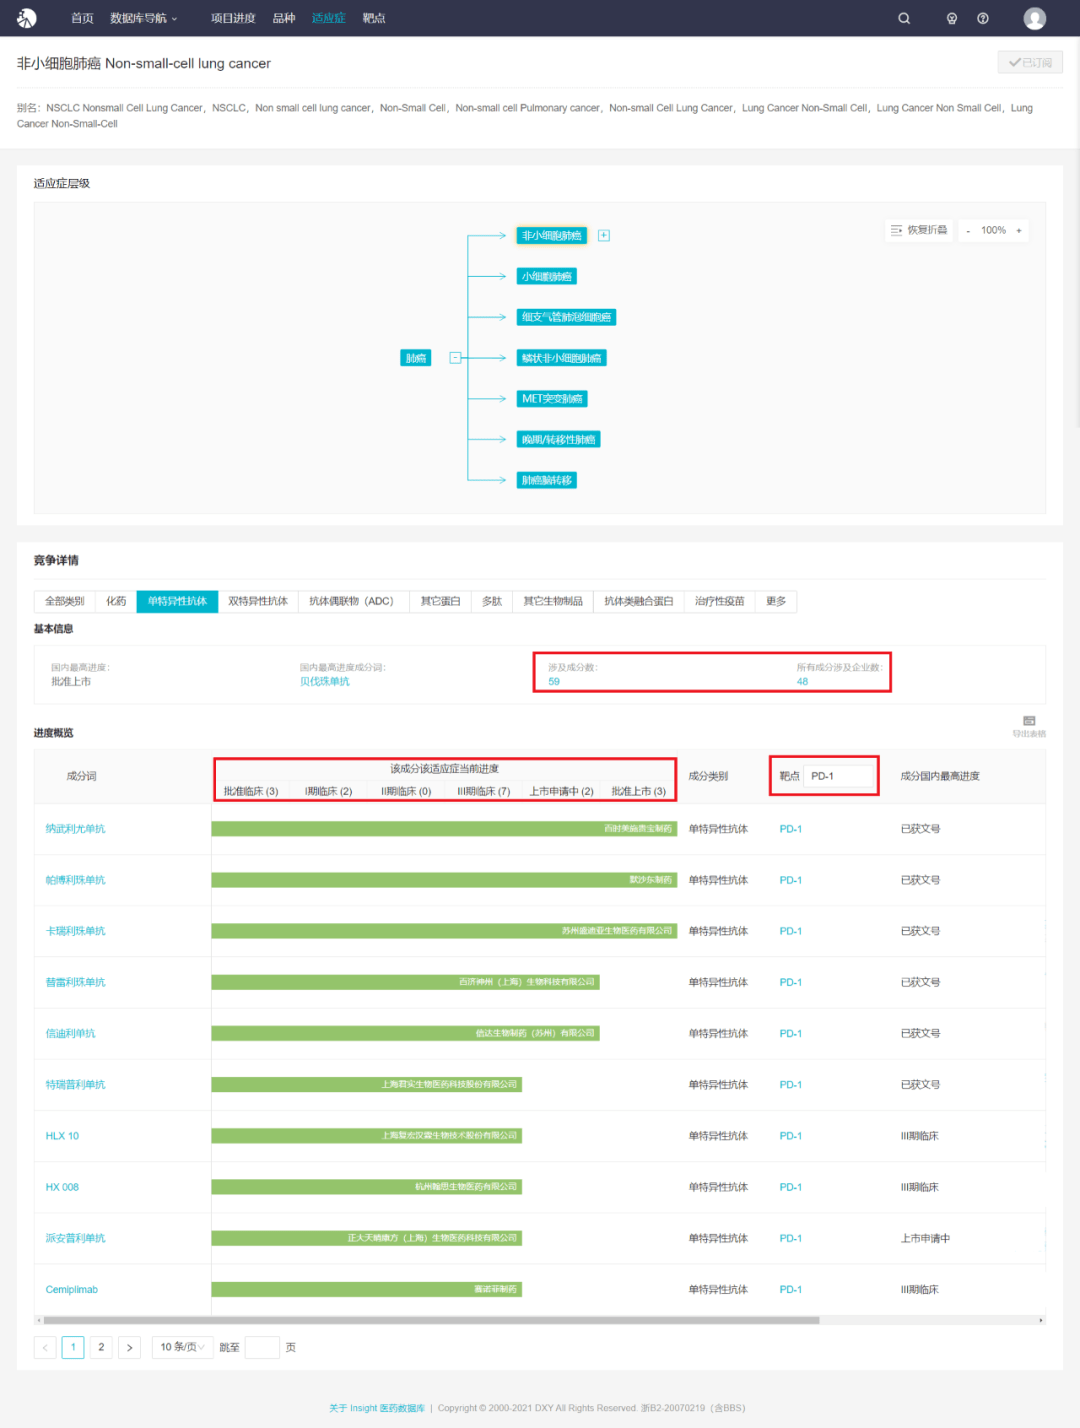The image size is (1080, 1428).
Task: Click the 鳞状非小细胞肺癌 node
Action: coord(561,358)
